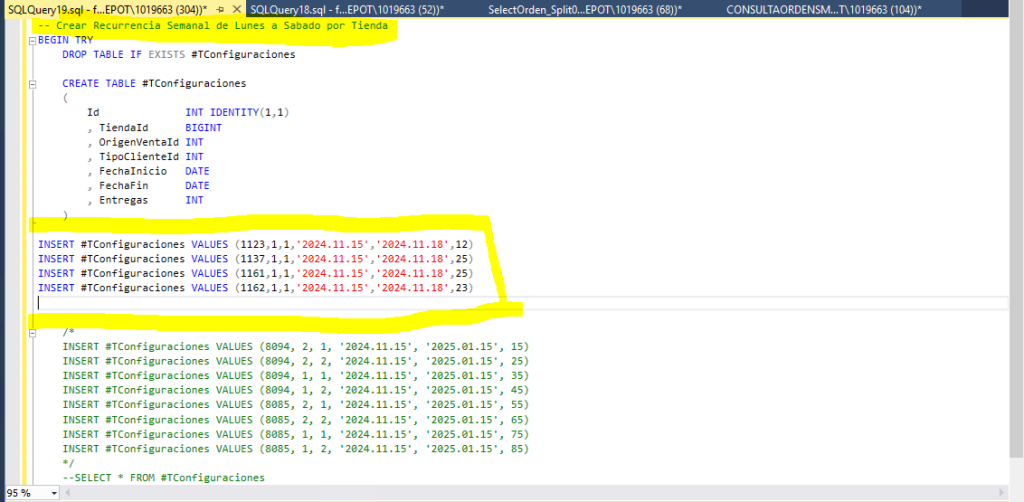
Task: Click the horizontal scrollbar track
Action: [x=536, y=494]
